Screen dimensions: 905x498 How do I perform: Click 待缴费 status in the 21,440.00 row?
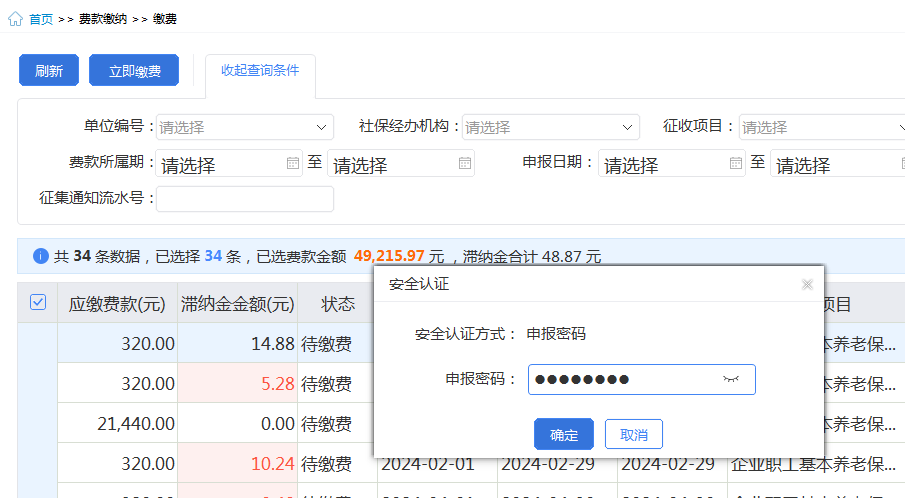coord(327,424)
